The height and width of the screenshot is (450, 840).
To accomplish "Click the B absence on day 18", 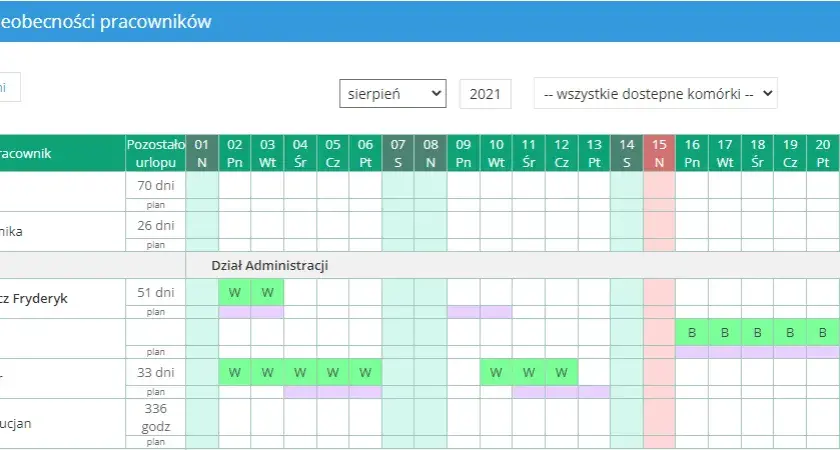I will [x=758, y=333].
